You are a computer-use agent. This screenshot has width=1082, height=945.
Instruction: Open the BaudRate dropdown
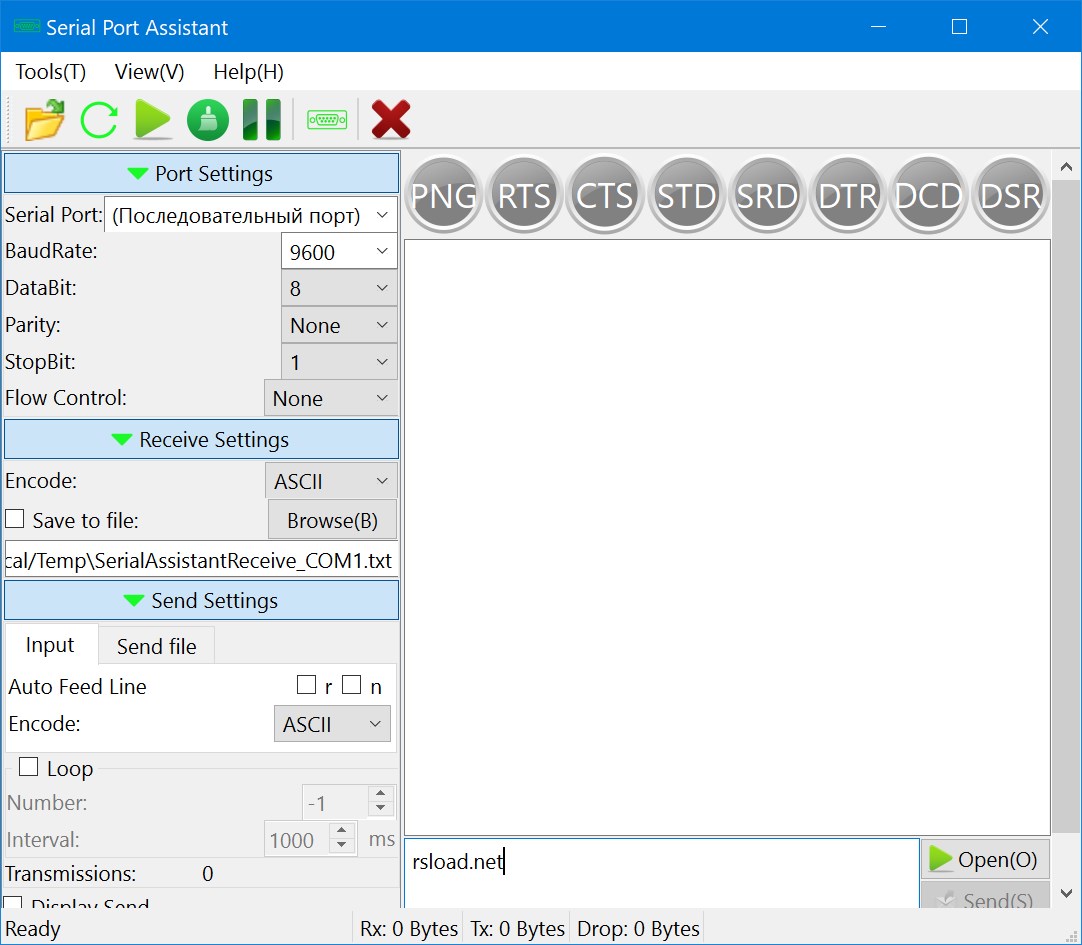click(339, 252)
